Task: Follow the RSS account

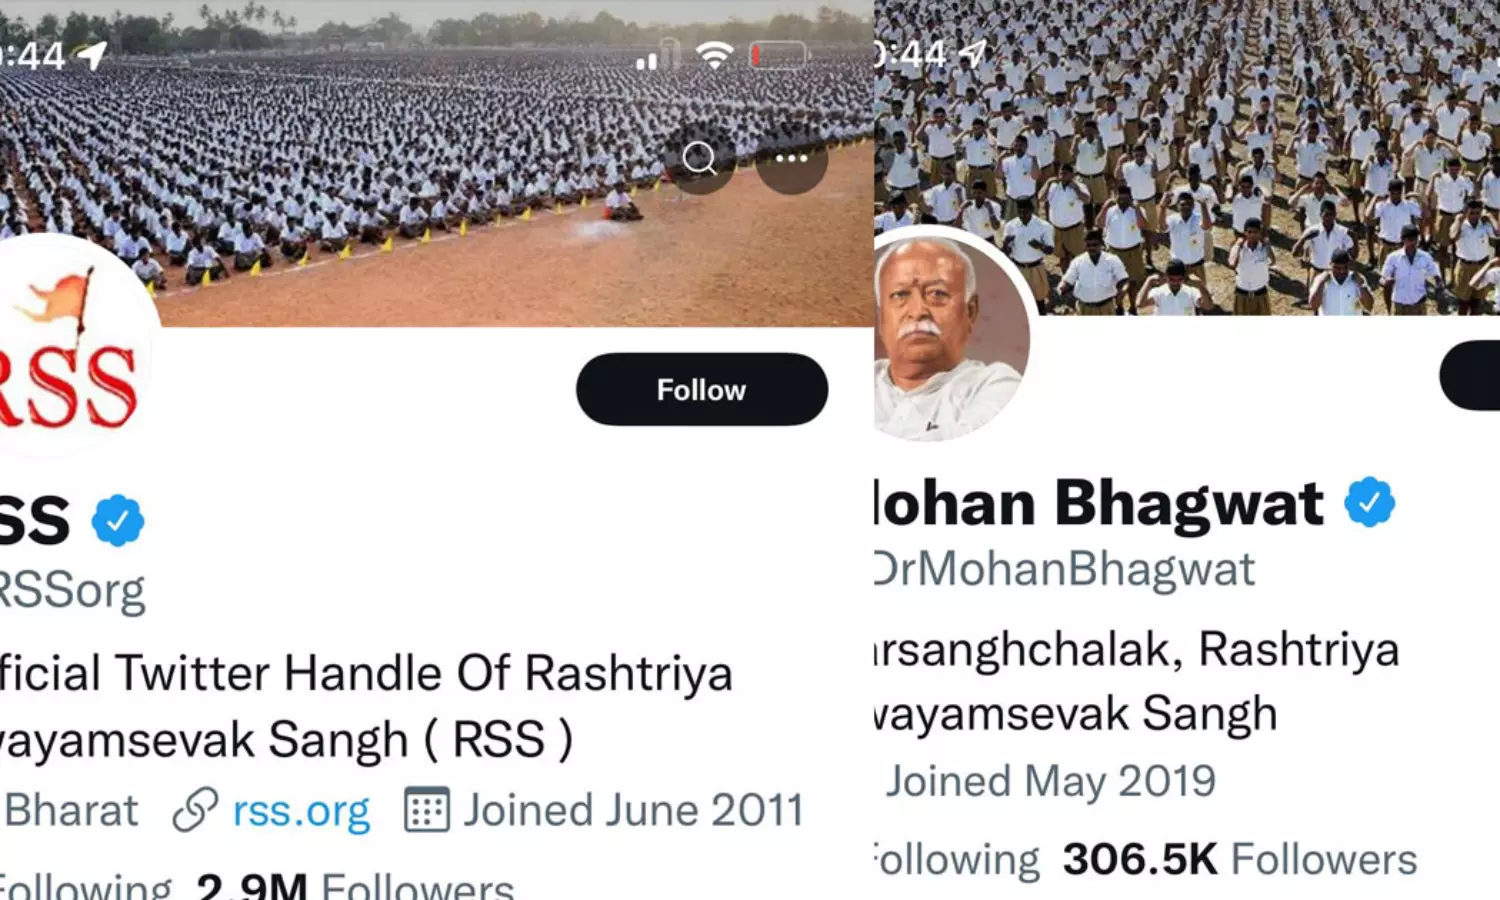Action: click(702, 389)
